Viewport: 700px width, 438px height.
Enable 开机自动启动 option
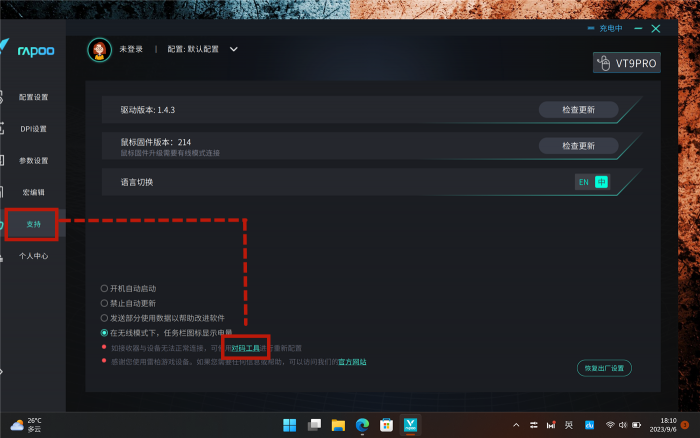[104, 288]
